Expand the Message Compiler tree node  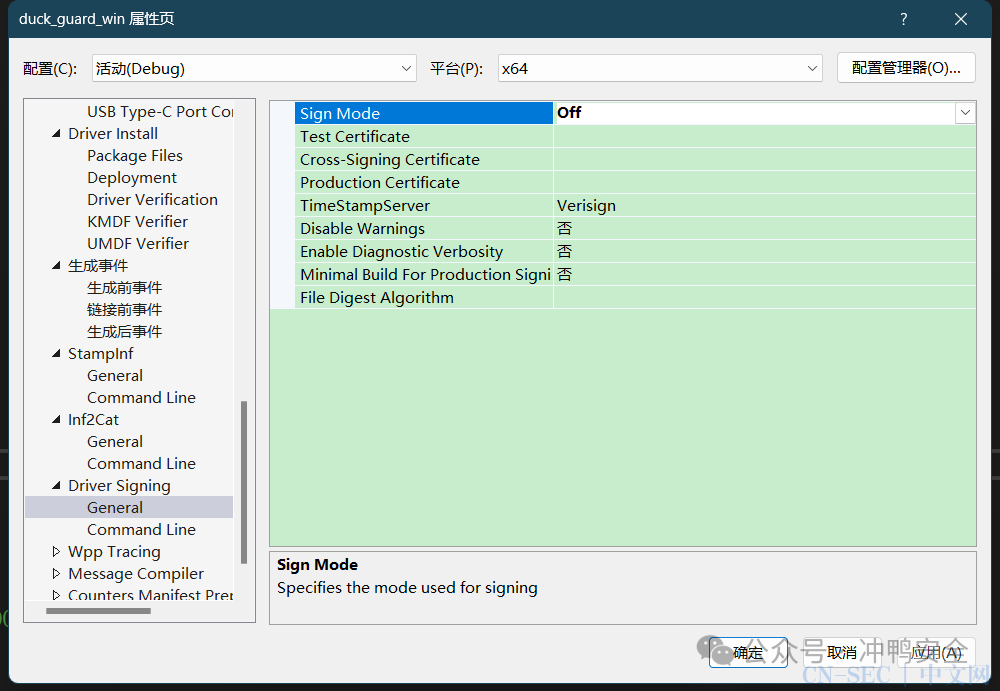click(x=56, y=574)
